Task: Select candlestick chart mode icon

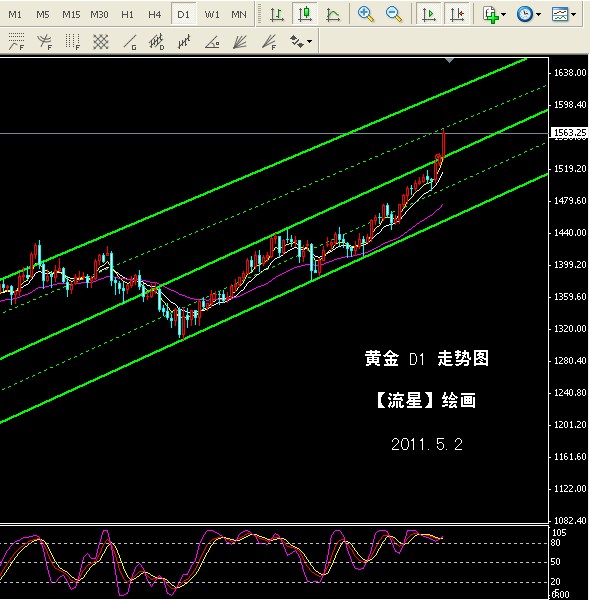Action: pos(305,15)
